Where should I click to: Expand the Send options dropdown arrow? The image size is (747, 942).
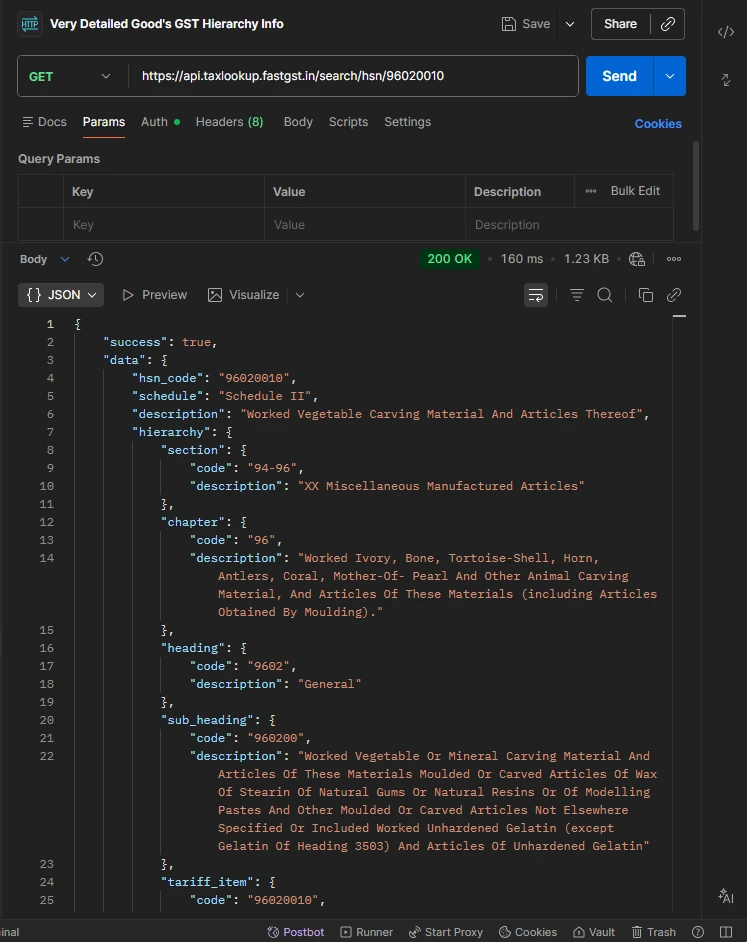(669, 76)
